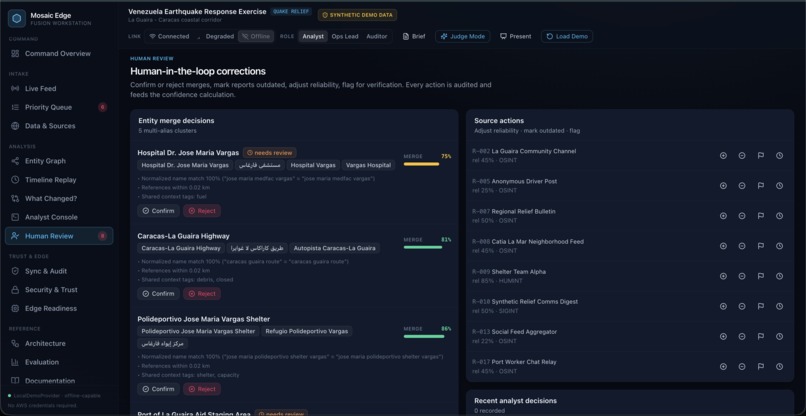
Task: Confirm Hospital Dr. Jose Maria Vargas merge
Action: (x=158, y=211)
